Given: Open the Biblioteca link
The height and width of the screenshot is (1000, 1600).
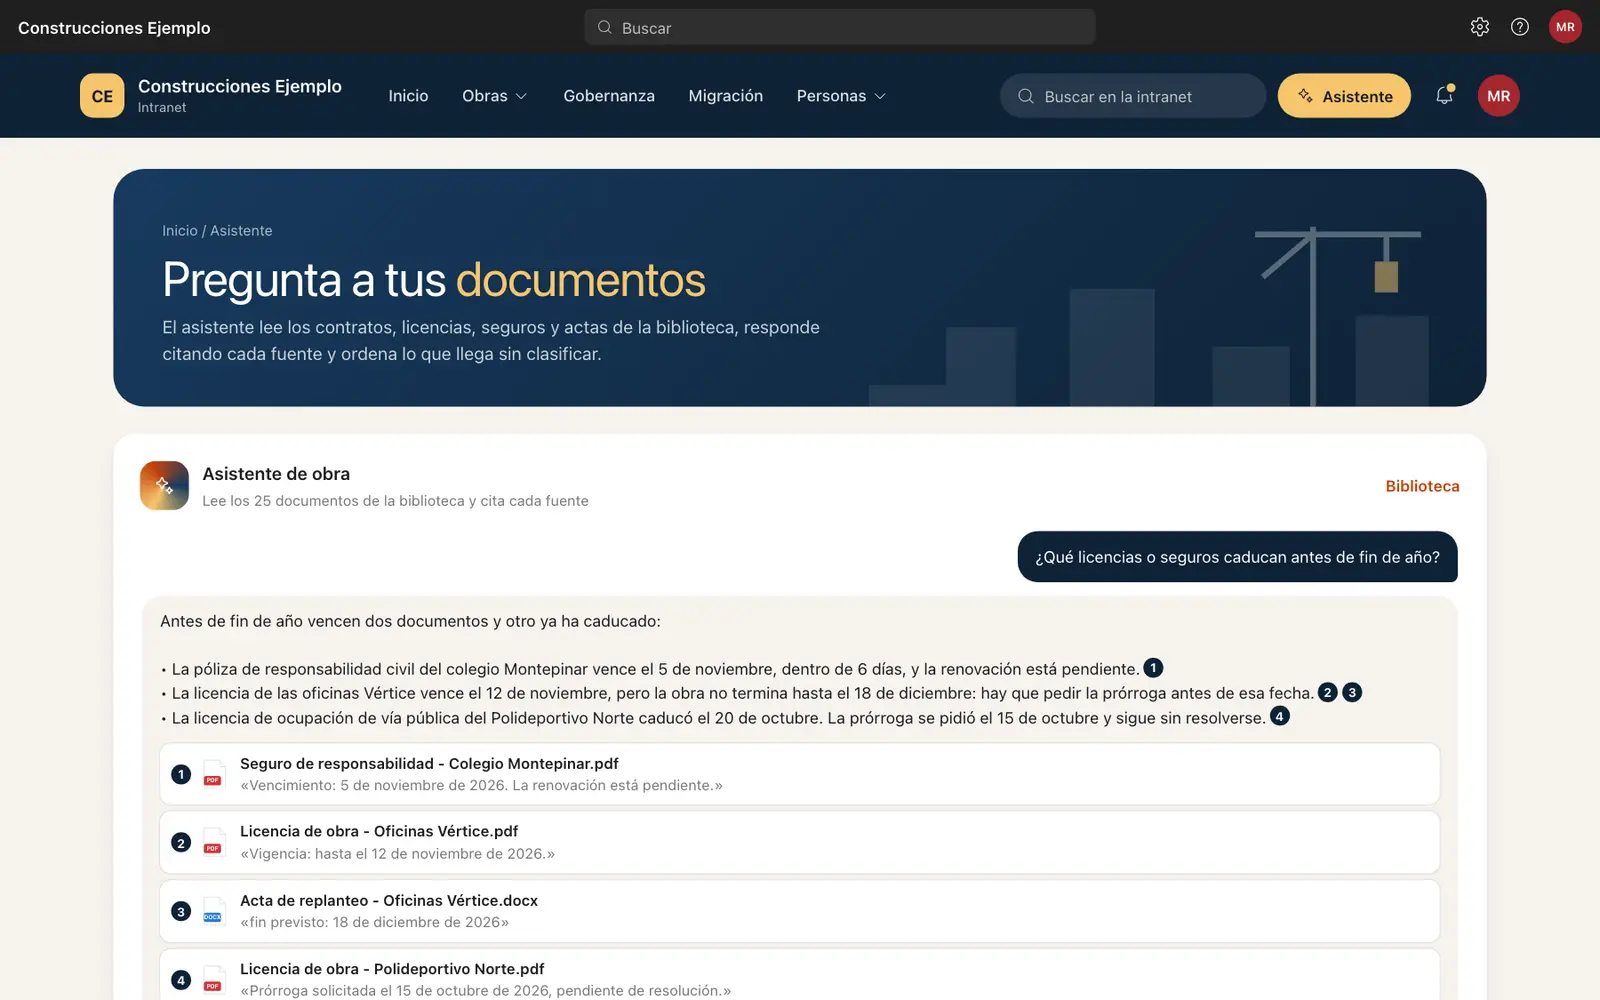Looking at the screenshot, I should [1422, 486].
